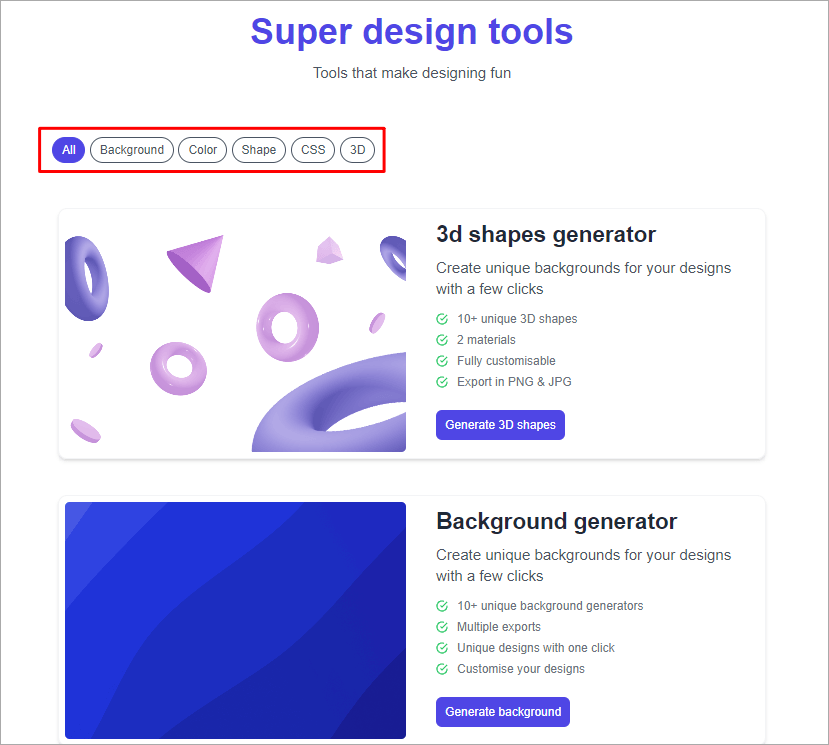Click the checkmark beside "Fully customisable"
Image resolution: width=829 pixels, height=745 pixels.
click(x=441, y=360)
